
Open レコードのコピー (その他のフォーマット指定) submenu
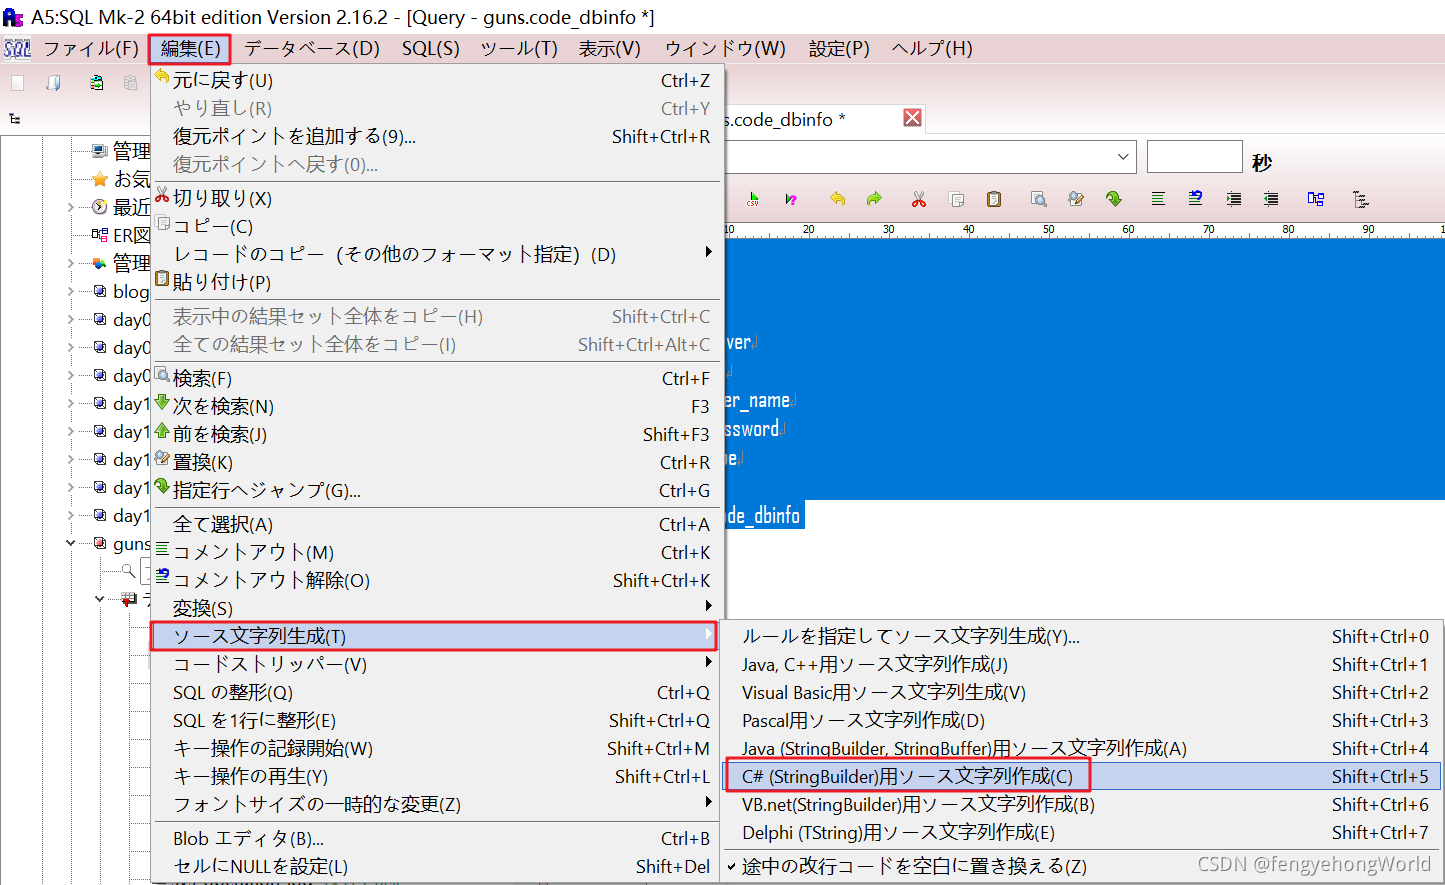point(436,254)
